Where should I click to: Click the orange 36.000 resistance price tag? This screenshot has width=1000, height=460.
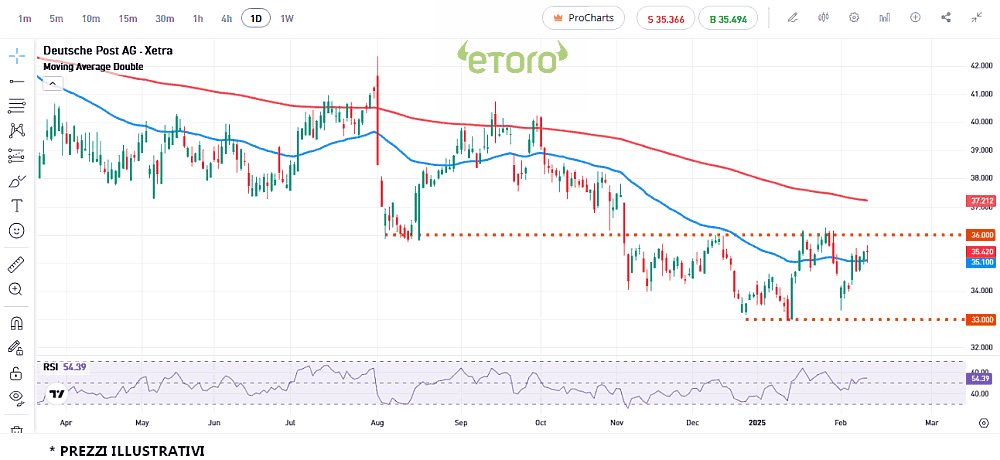coord(982,235)
